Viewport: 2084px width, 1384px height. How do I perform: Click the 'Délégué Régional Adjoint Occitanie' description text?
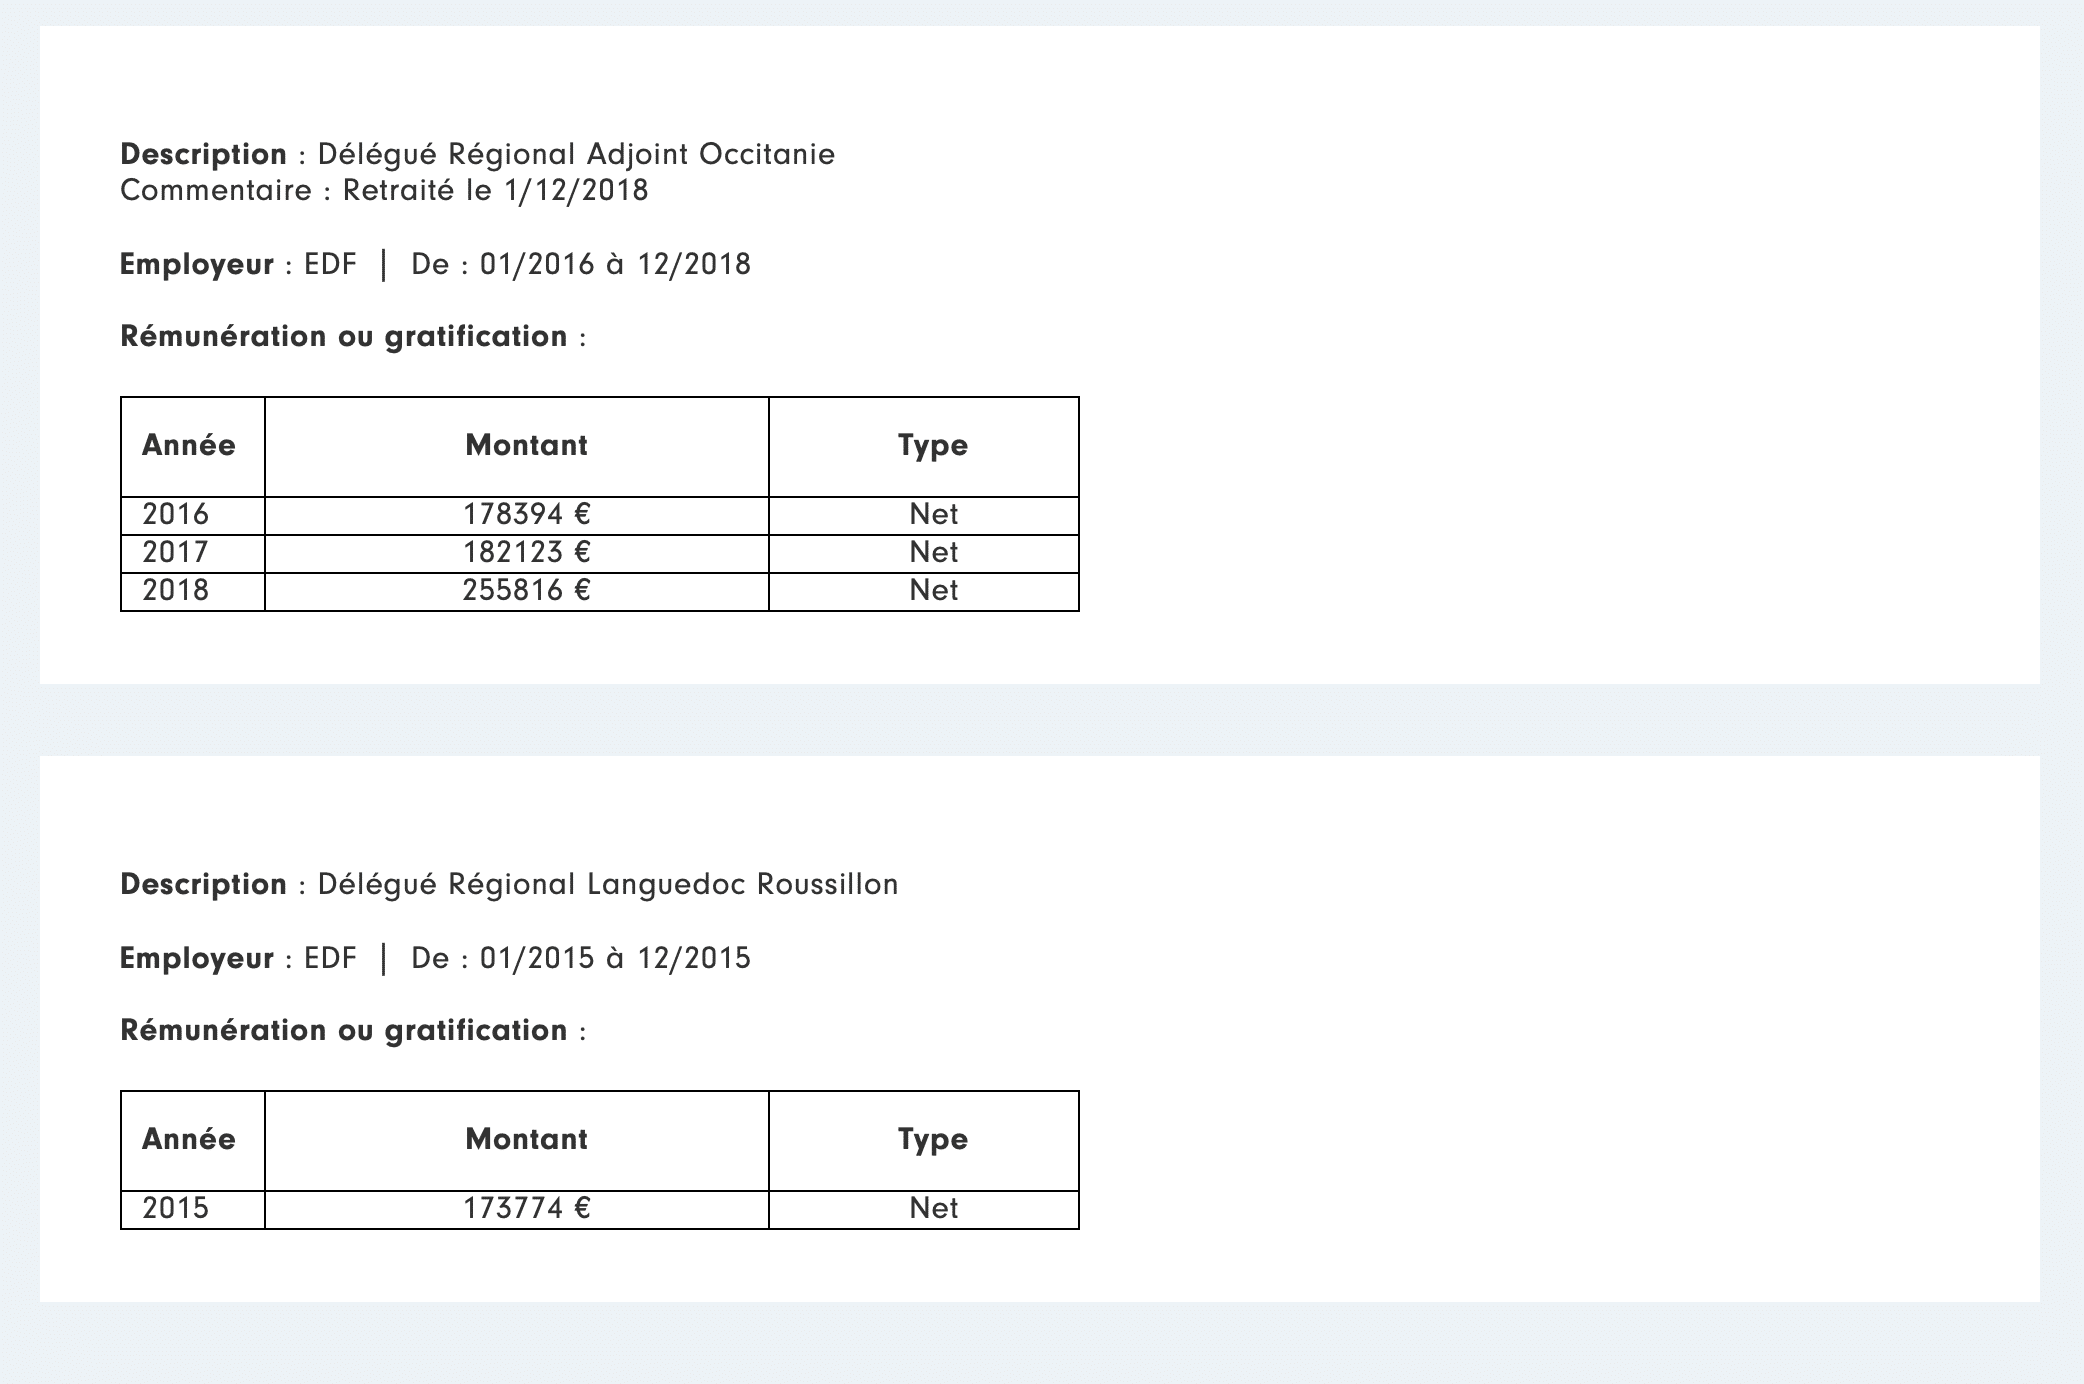(x=576, y=154)
